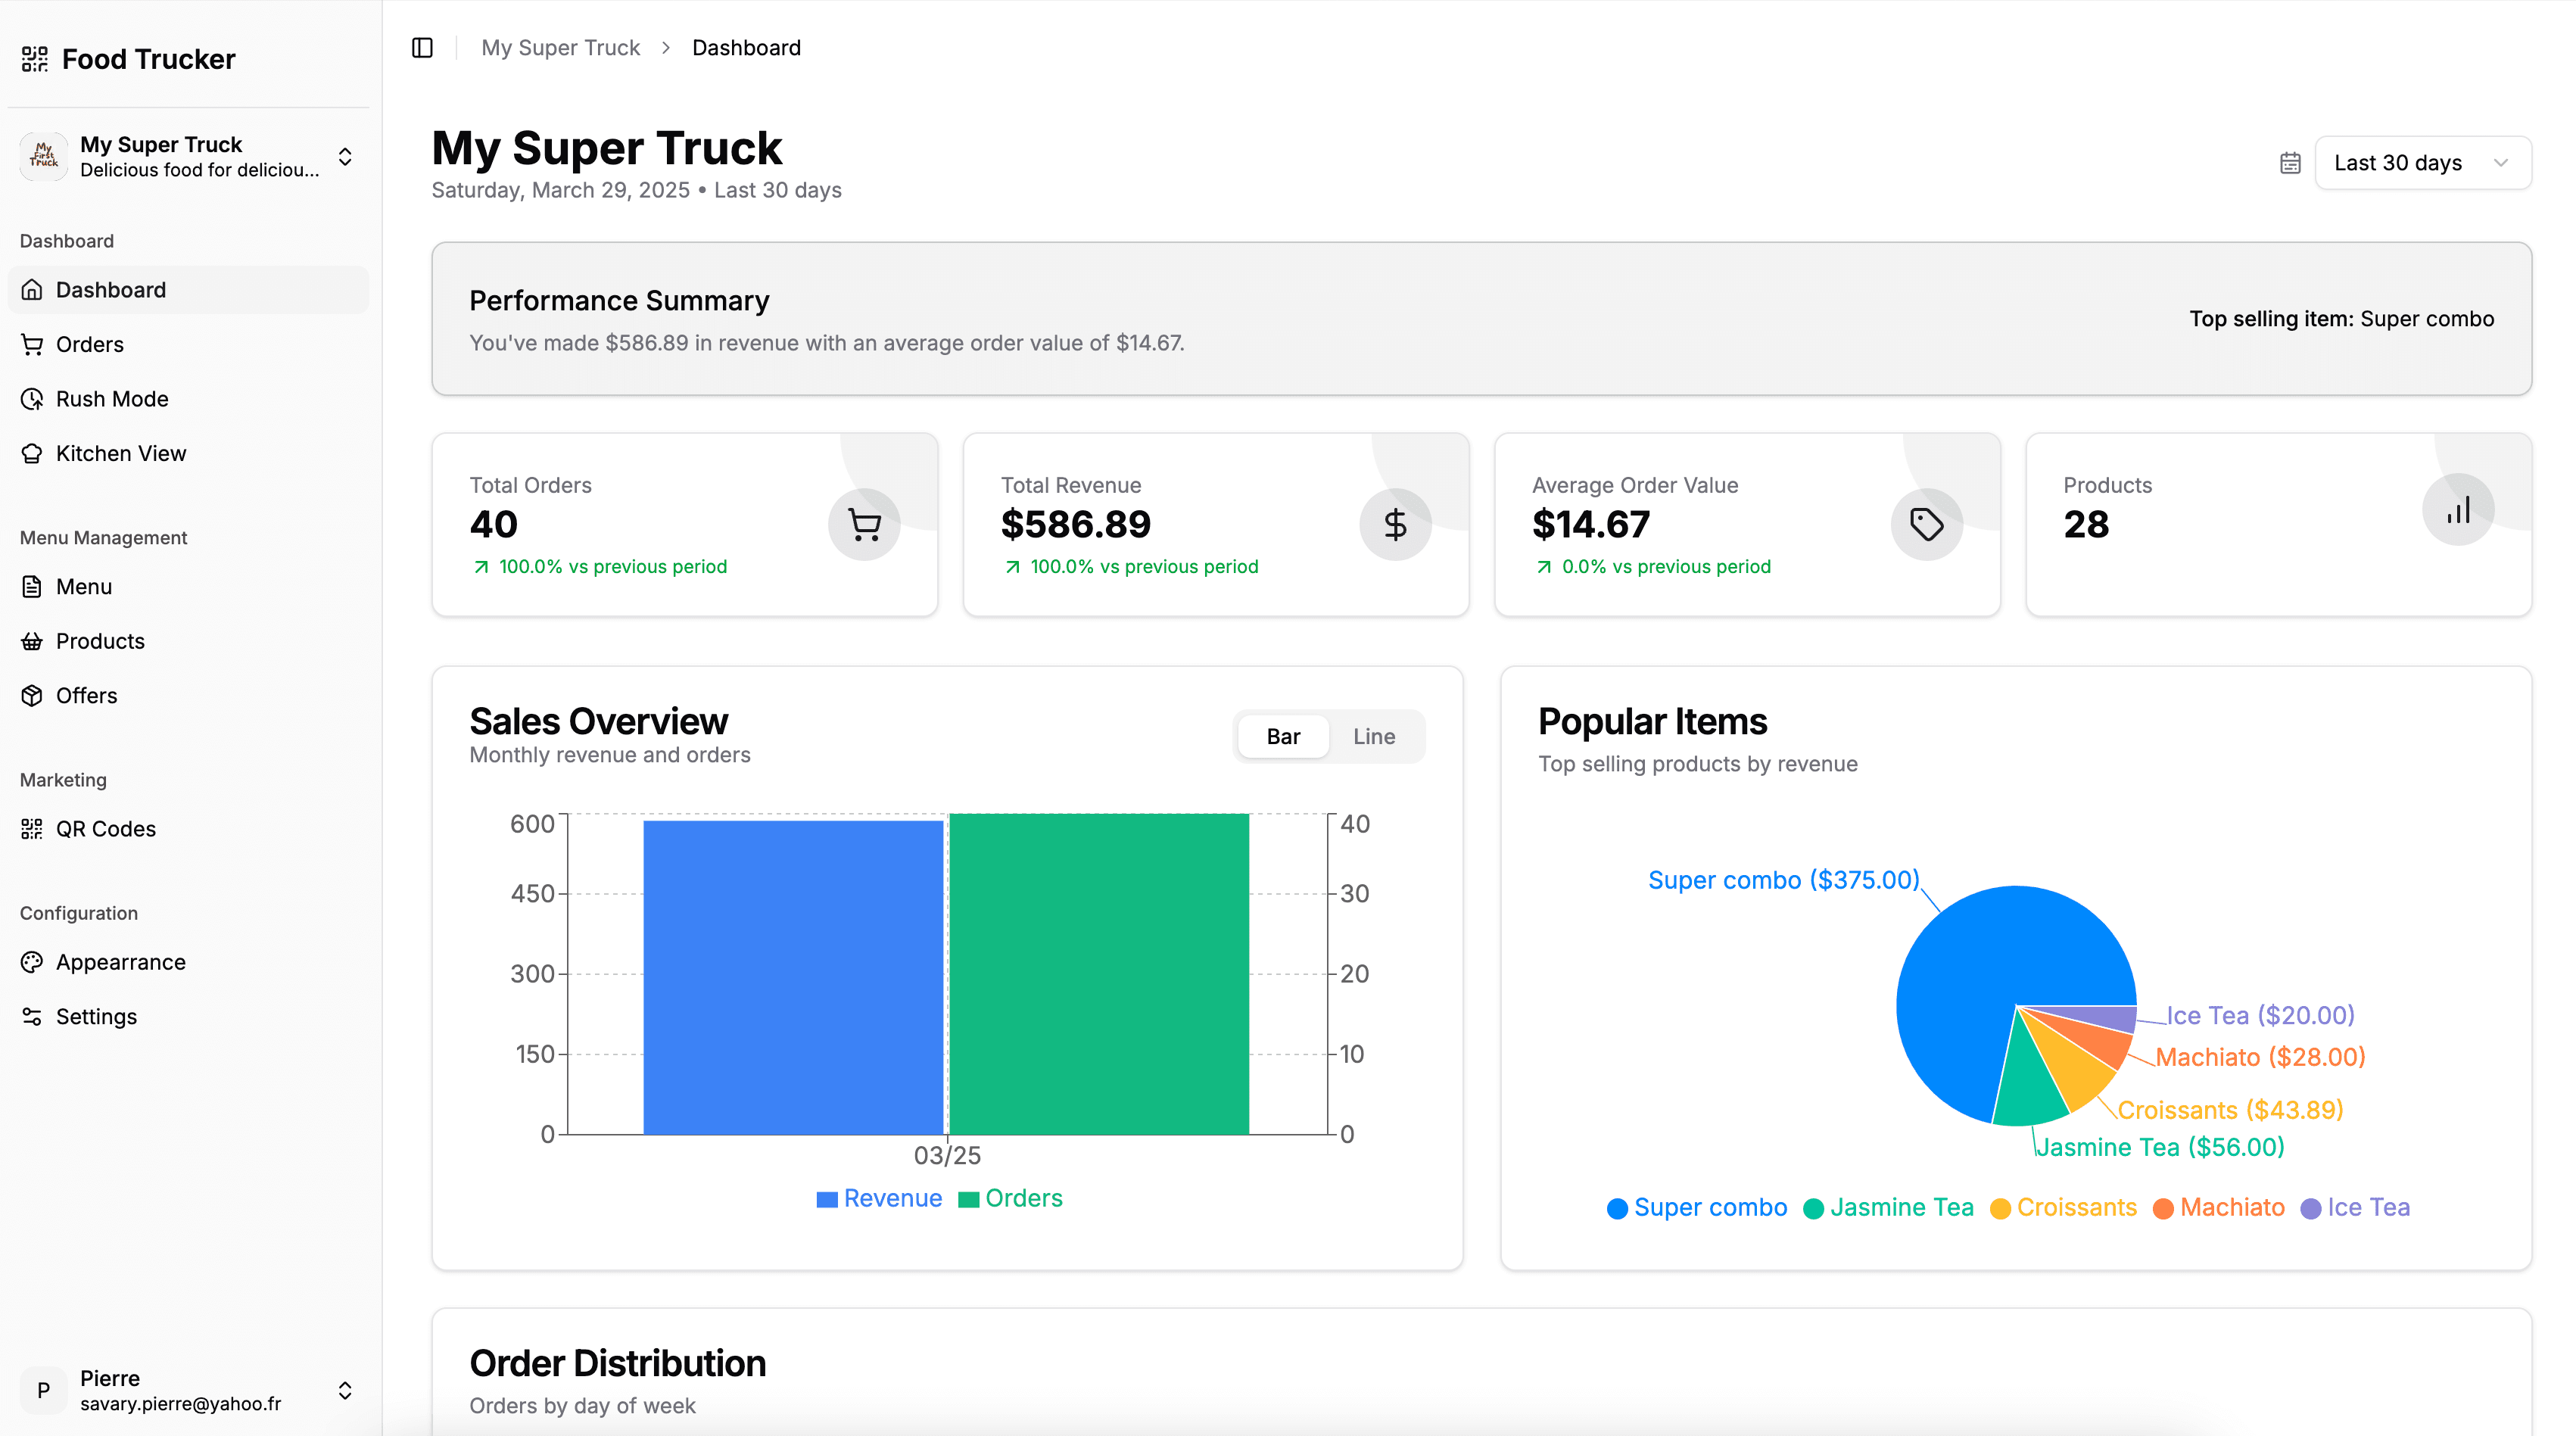This screenshot has width=2576, height=1436.
Task: Open the Last 30 days date range dropdown
Action: click(2423, 162)
